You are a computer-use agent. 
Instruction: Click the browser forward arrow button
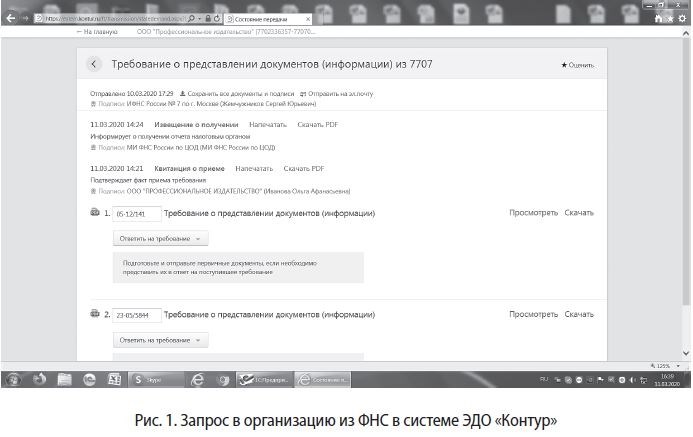coord(25,19)
